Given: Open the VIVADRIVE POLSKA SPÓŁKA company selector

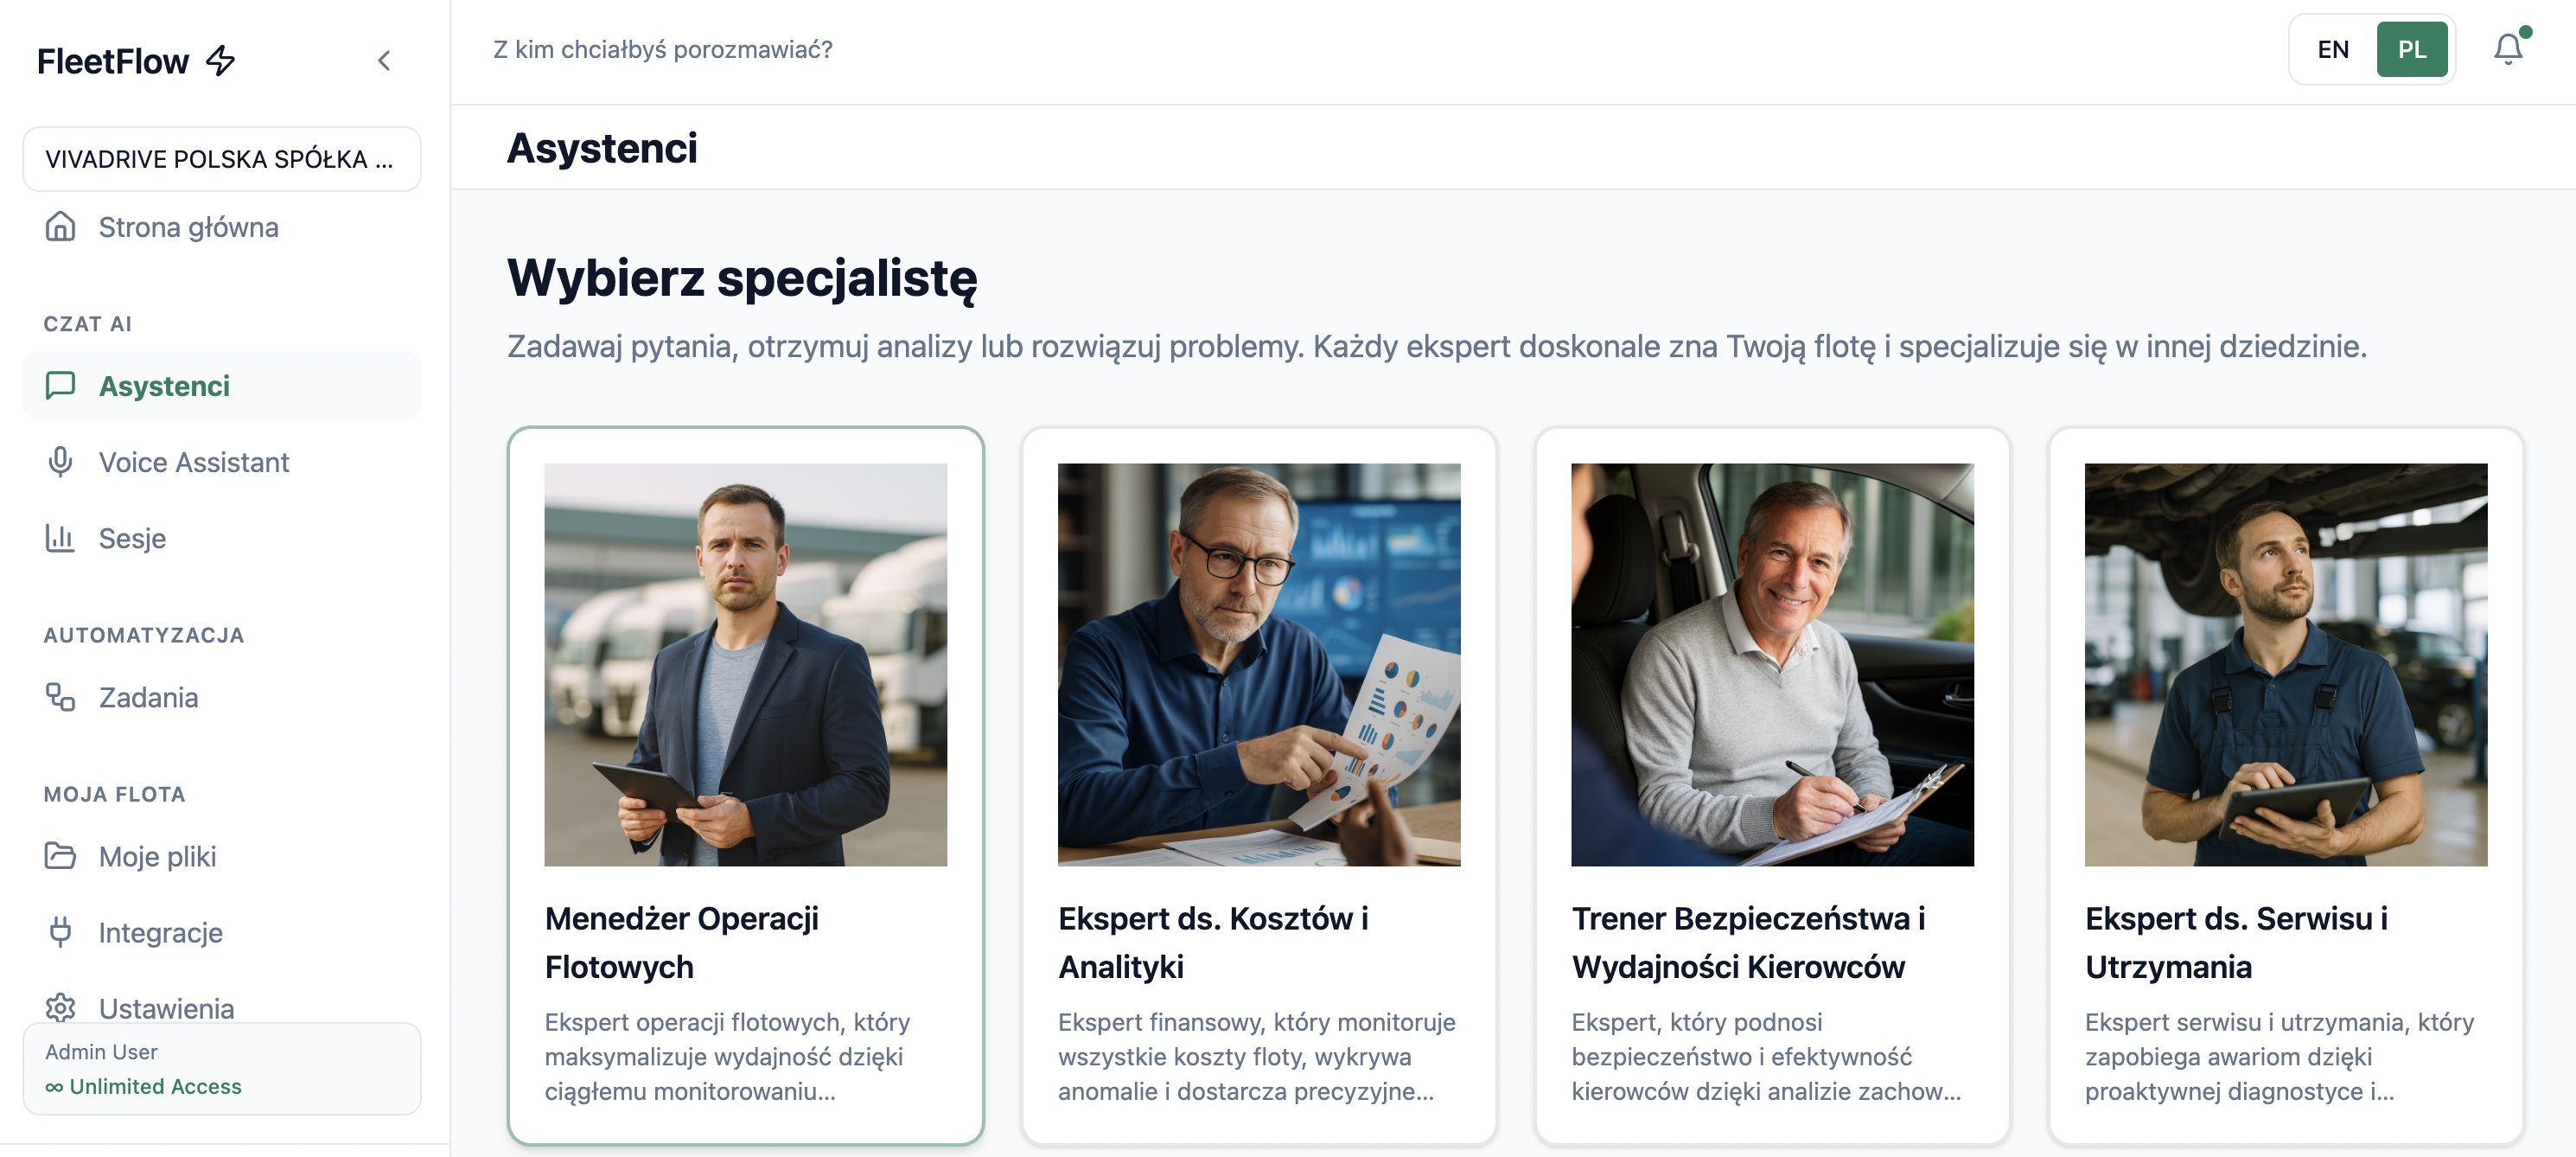Looking at the screenshot, I should pyautogui.click(x=221, y=159).
